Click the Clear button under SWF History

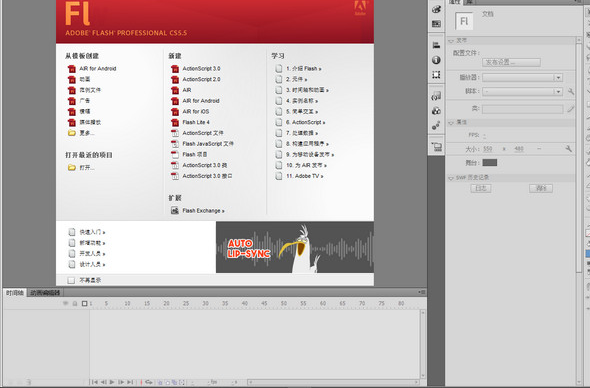pyautogui.click(x=541, y=188)
